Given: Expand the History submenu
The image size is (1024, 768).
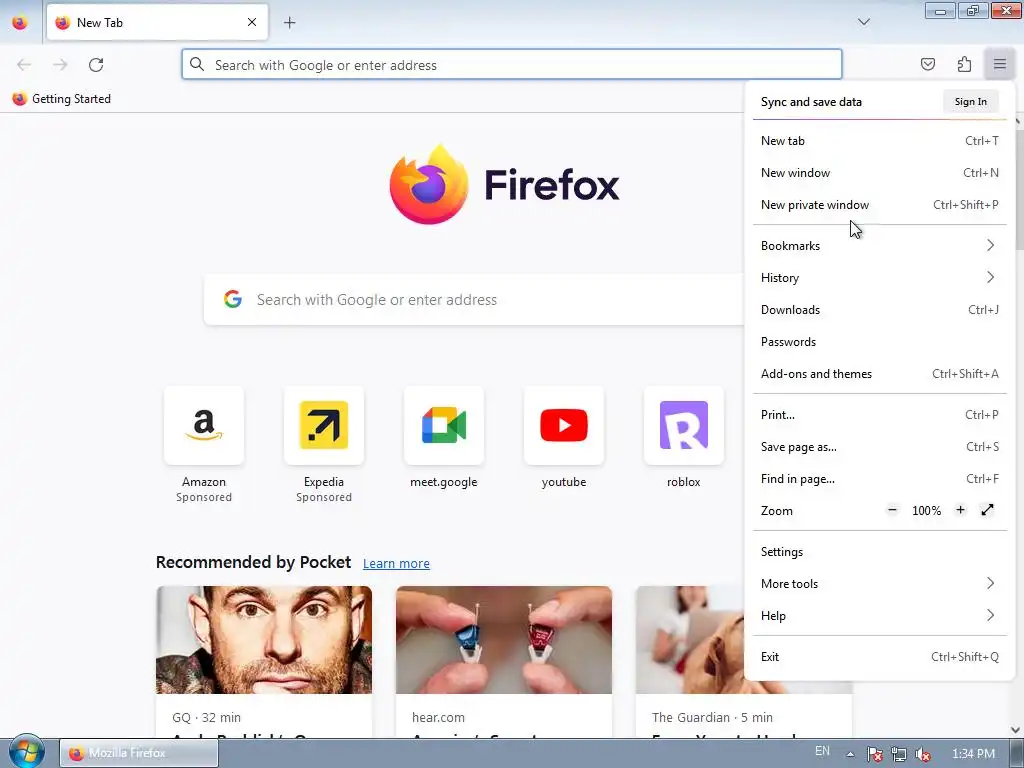Looking at the screenshot, I should (x=880, y=278).
